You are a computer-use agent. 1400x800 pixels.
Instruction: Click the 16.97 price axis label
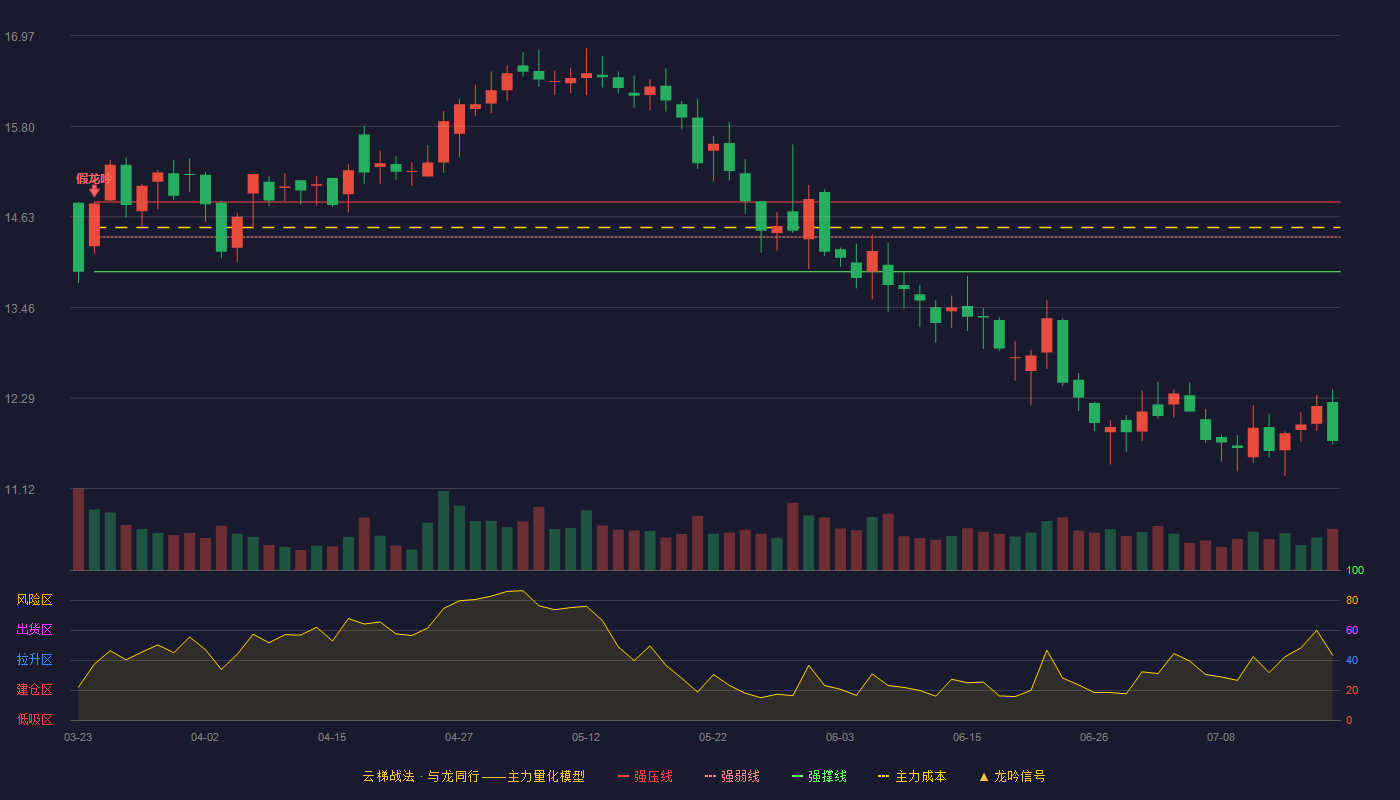pos(20,37)
